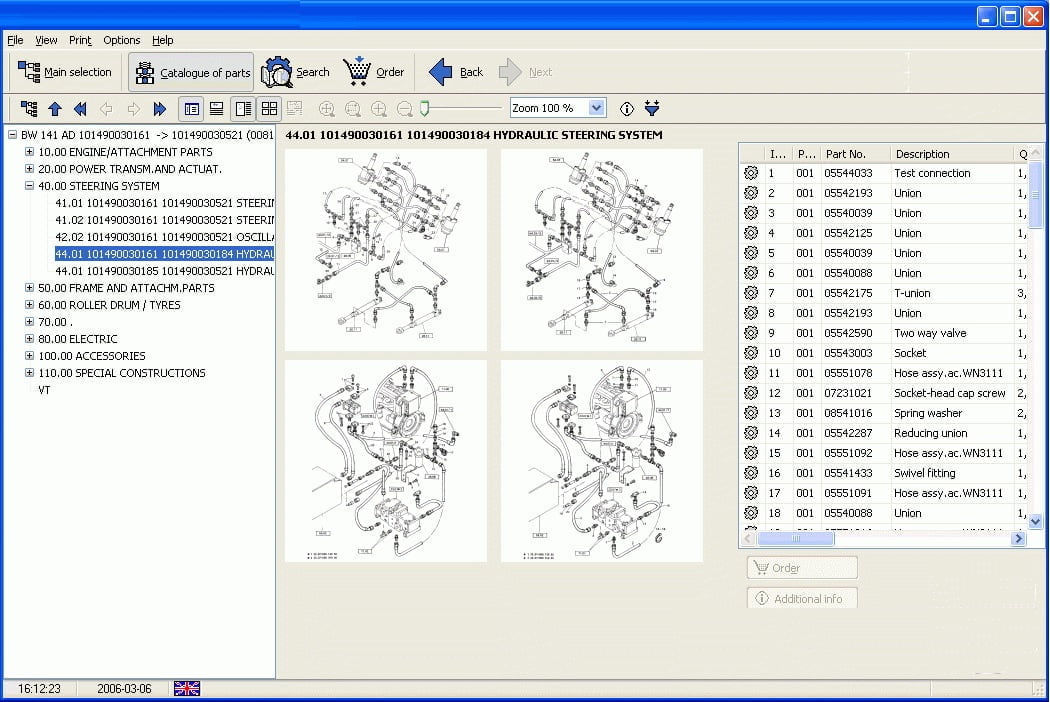This screenshot has width=1050, height=702.
Task: Open the Print menu
Action: tap(80, 40)
